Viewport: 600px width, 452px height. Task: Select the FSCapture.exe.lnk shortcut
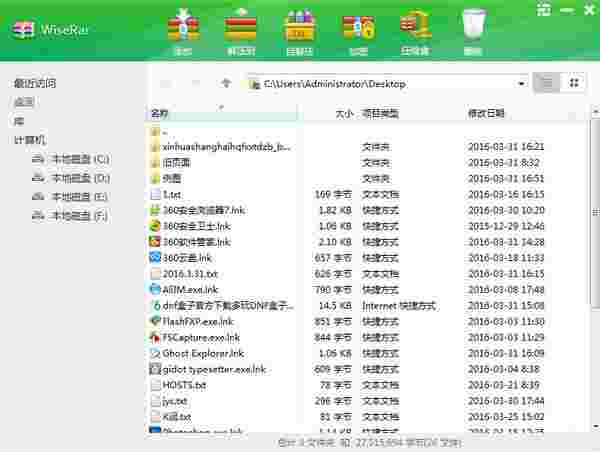point(366,338)
